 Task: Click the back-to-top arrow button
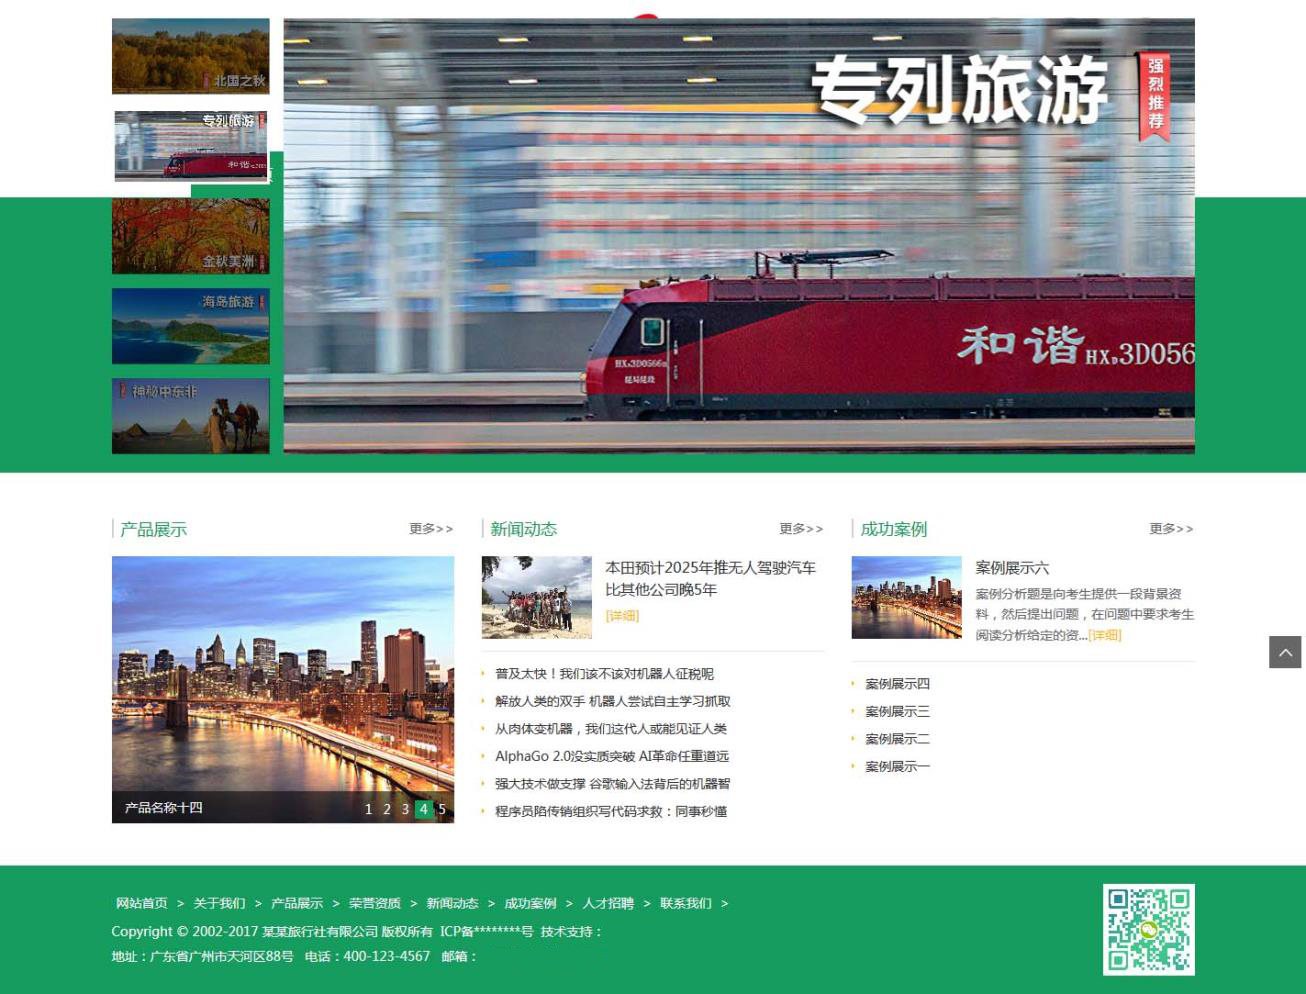[1285, 652]
